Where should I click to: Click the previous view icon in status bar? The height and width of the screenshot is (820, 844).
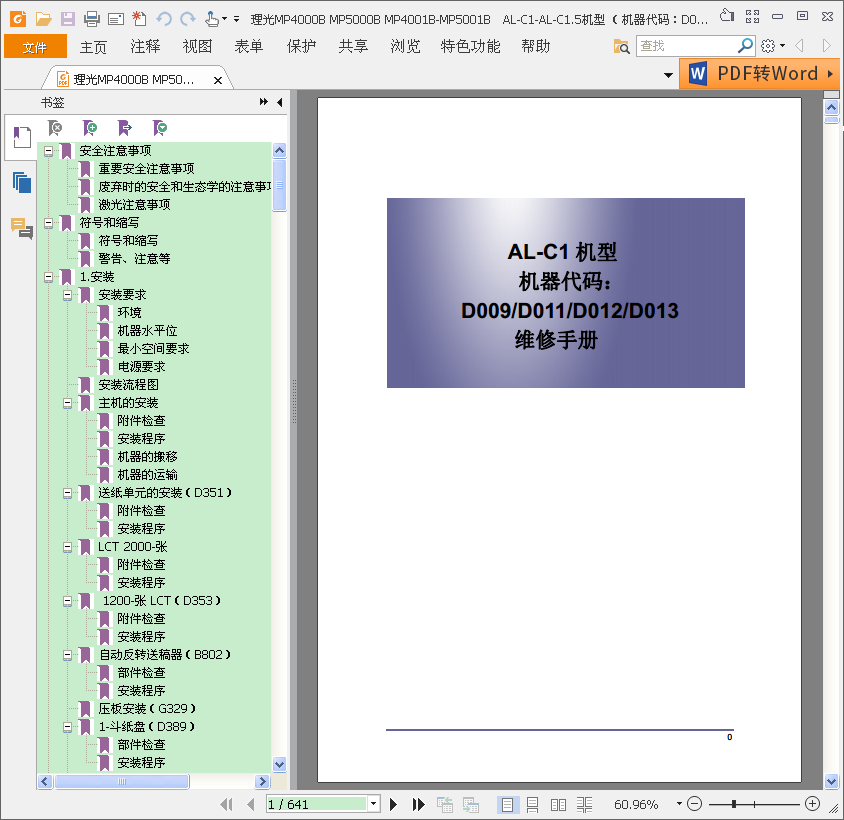click(x=445, y=804)
